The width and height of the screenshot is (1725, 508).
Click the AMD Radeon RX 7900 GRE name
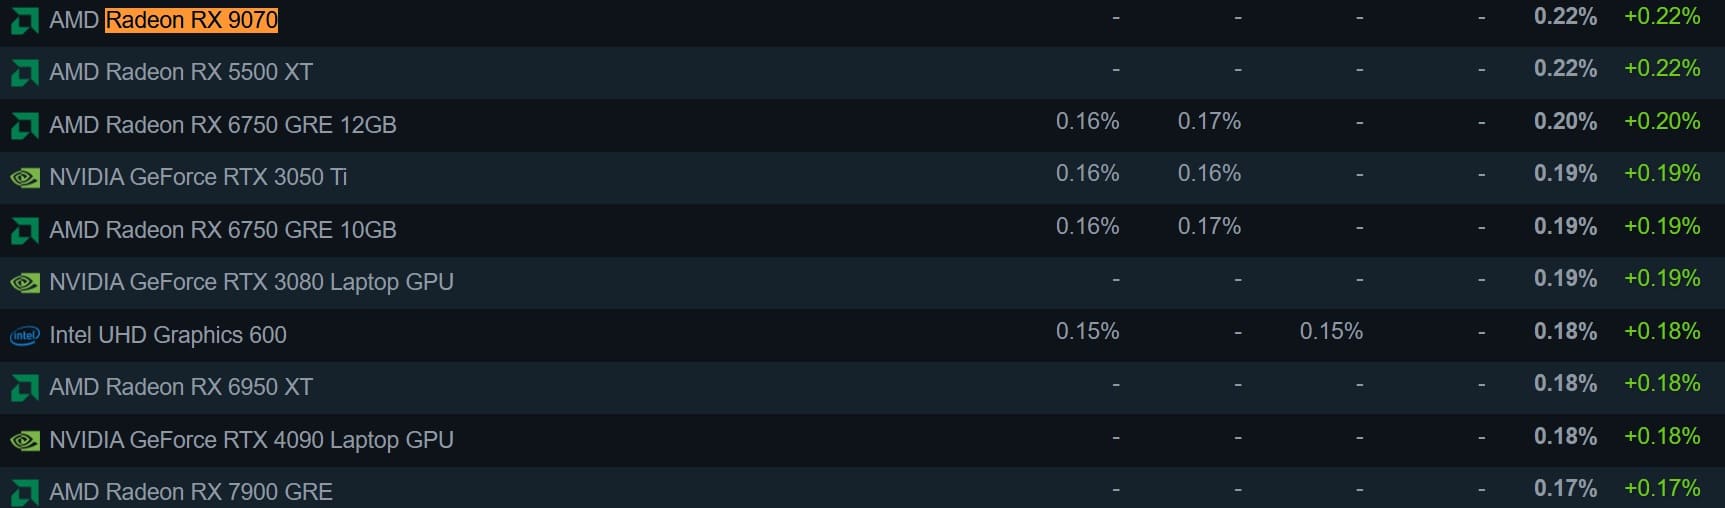coord(191,492)
